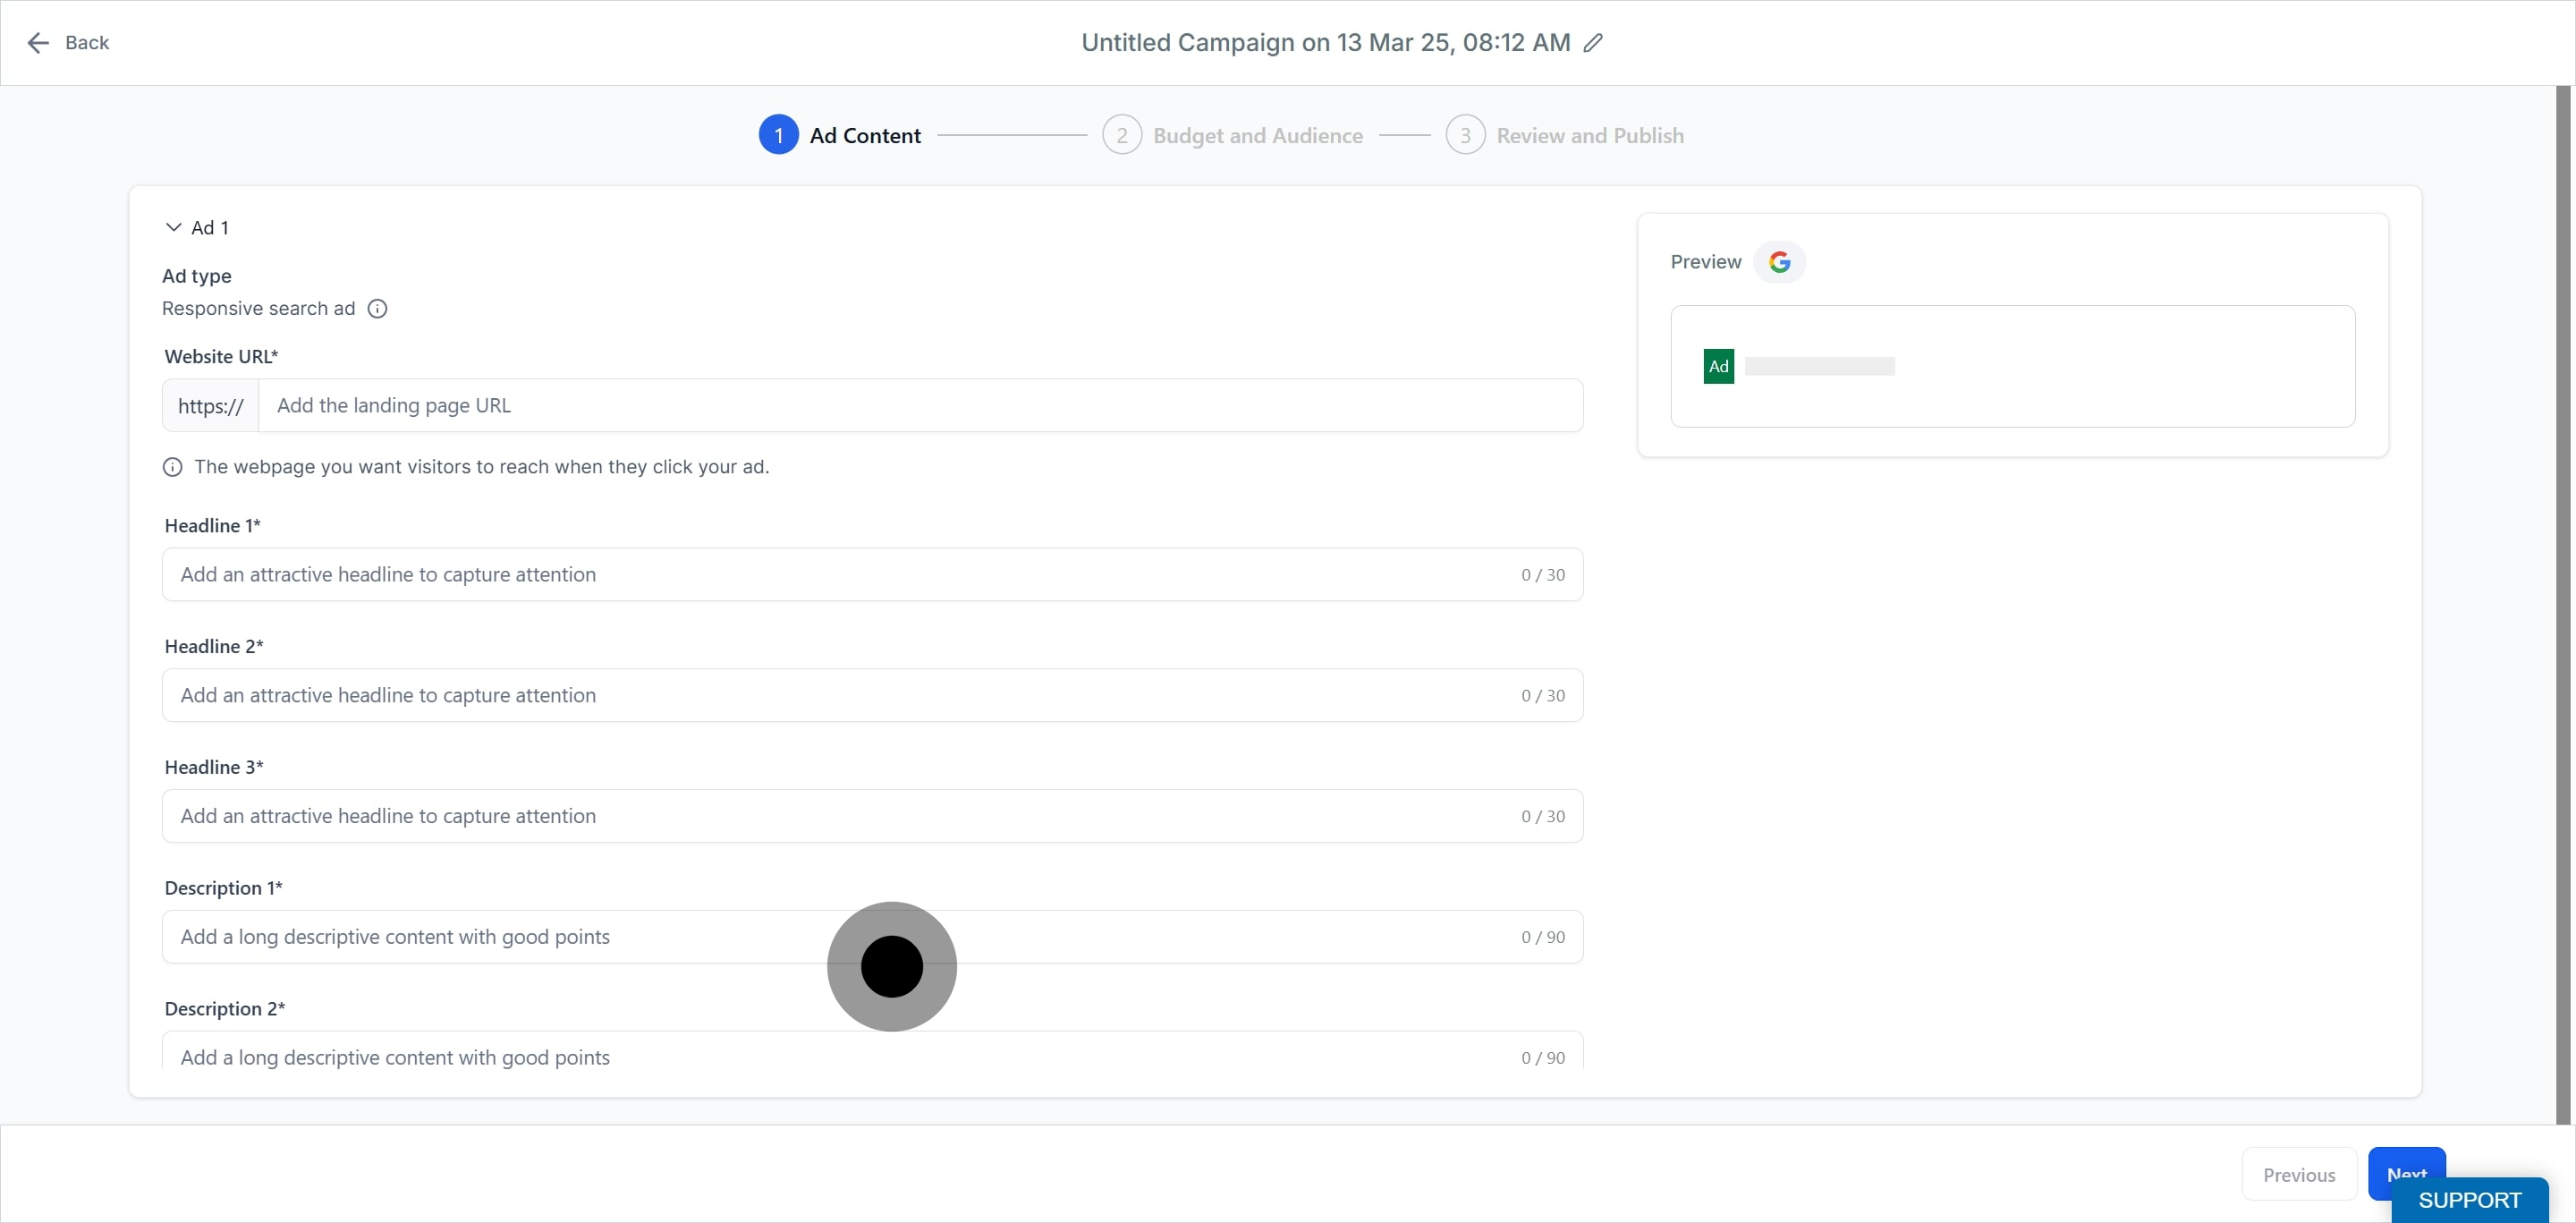Open the SUPPORT widget
The width and height of the screenshot is (2576, 1223).
[2469, 1201]
